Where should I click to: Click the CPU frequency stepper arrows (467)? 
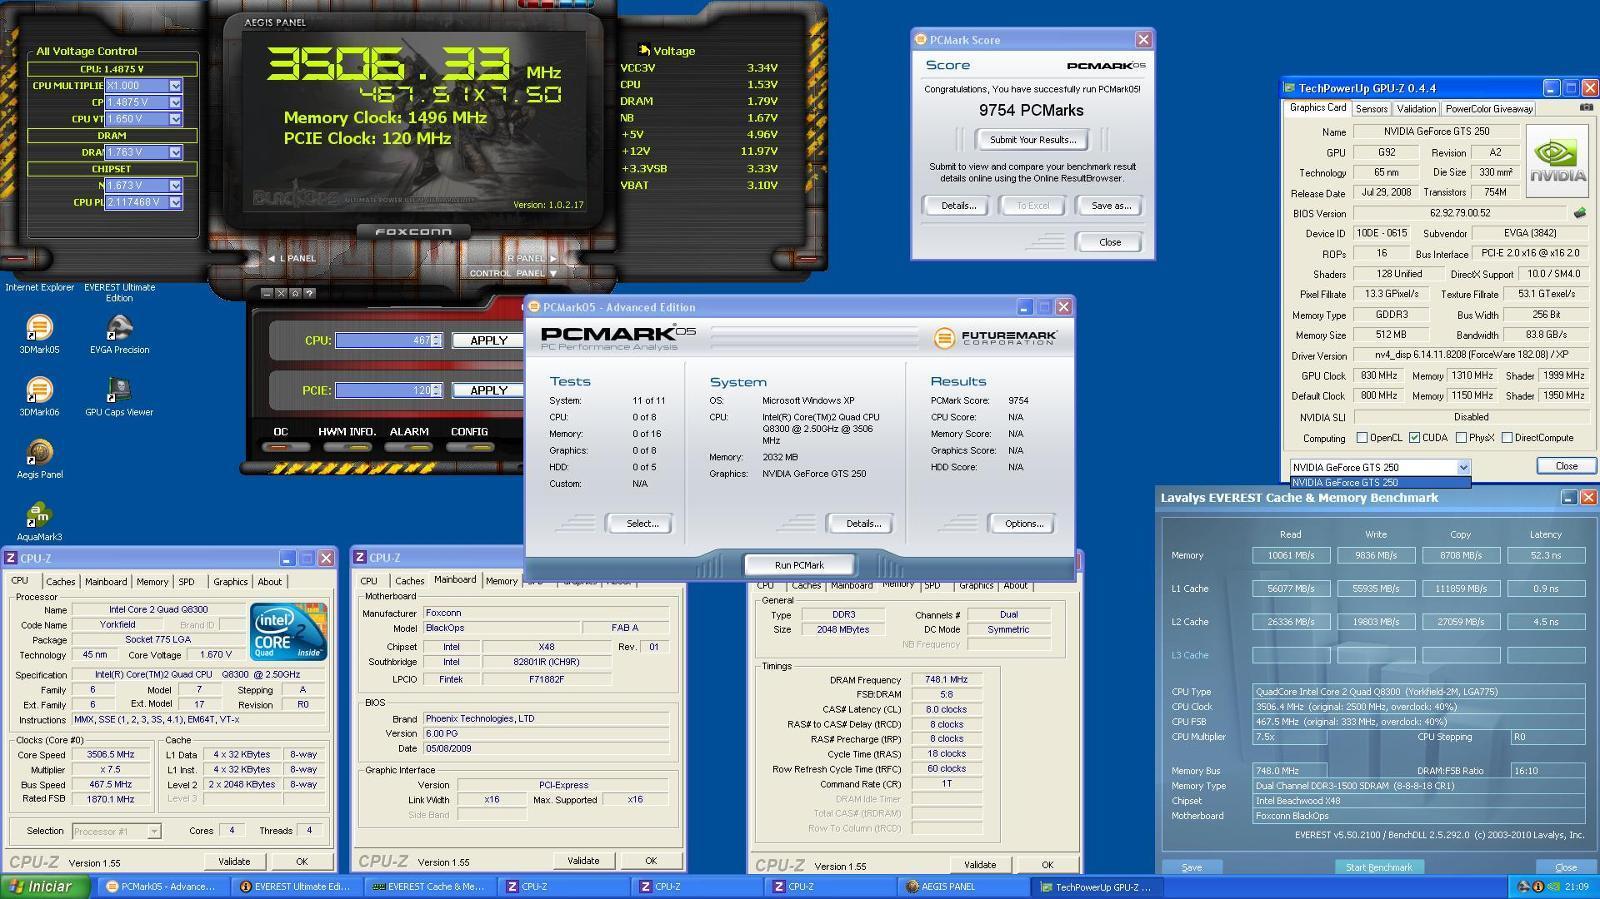[437, 340]
